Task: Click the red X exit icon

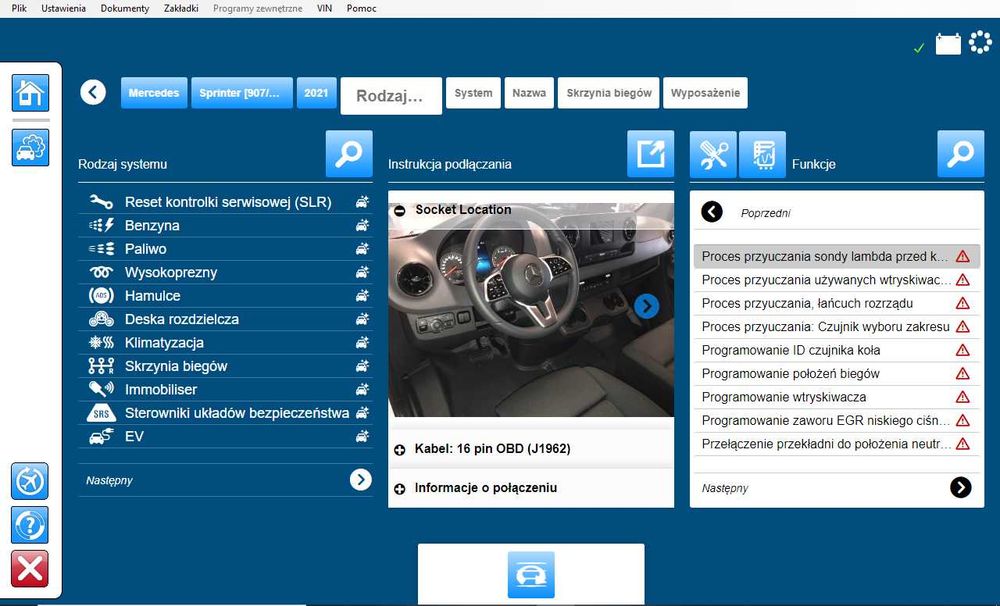Action: pos(29,568)
